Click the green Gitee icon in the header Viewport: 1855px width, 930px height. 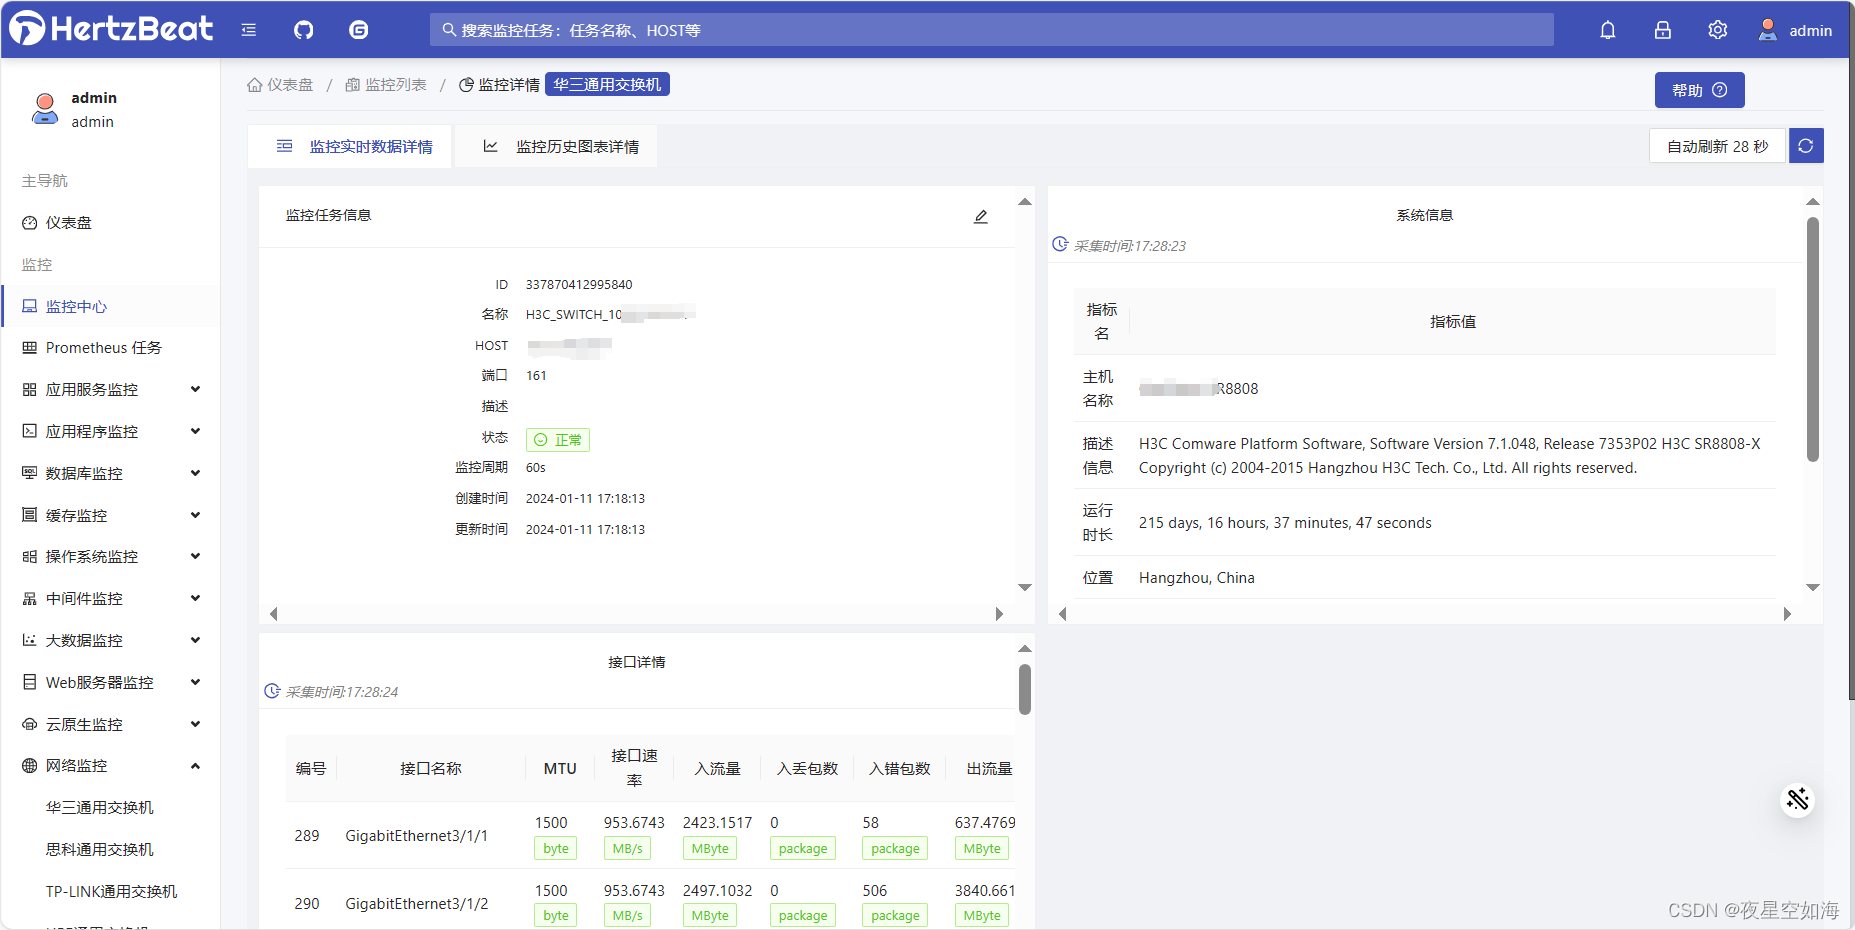[x=358, y=29]
